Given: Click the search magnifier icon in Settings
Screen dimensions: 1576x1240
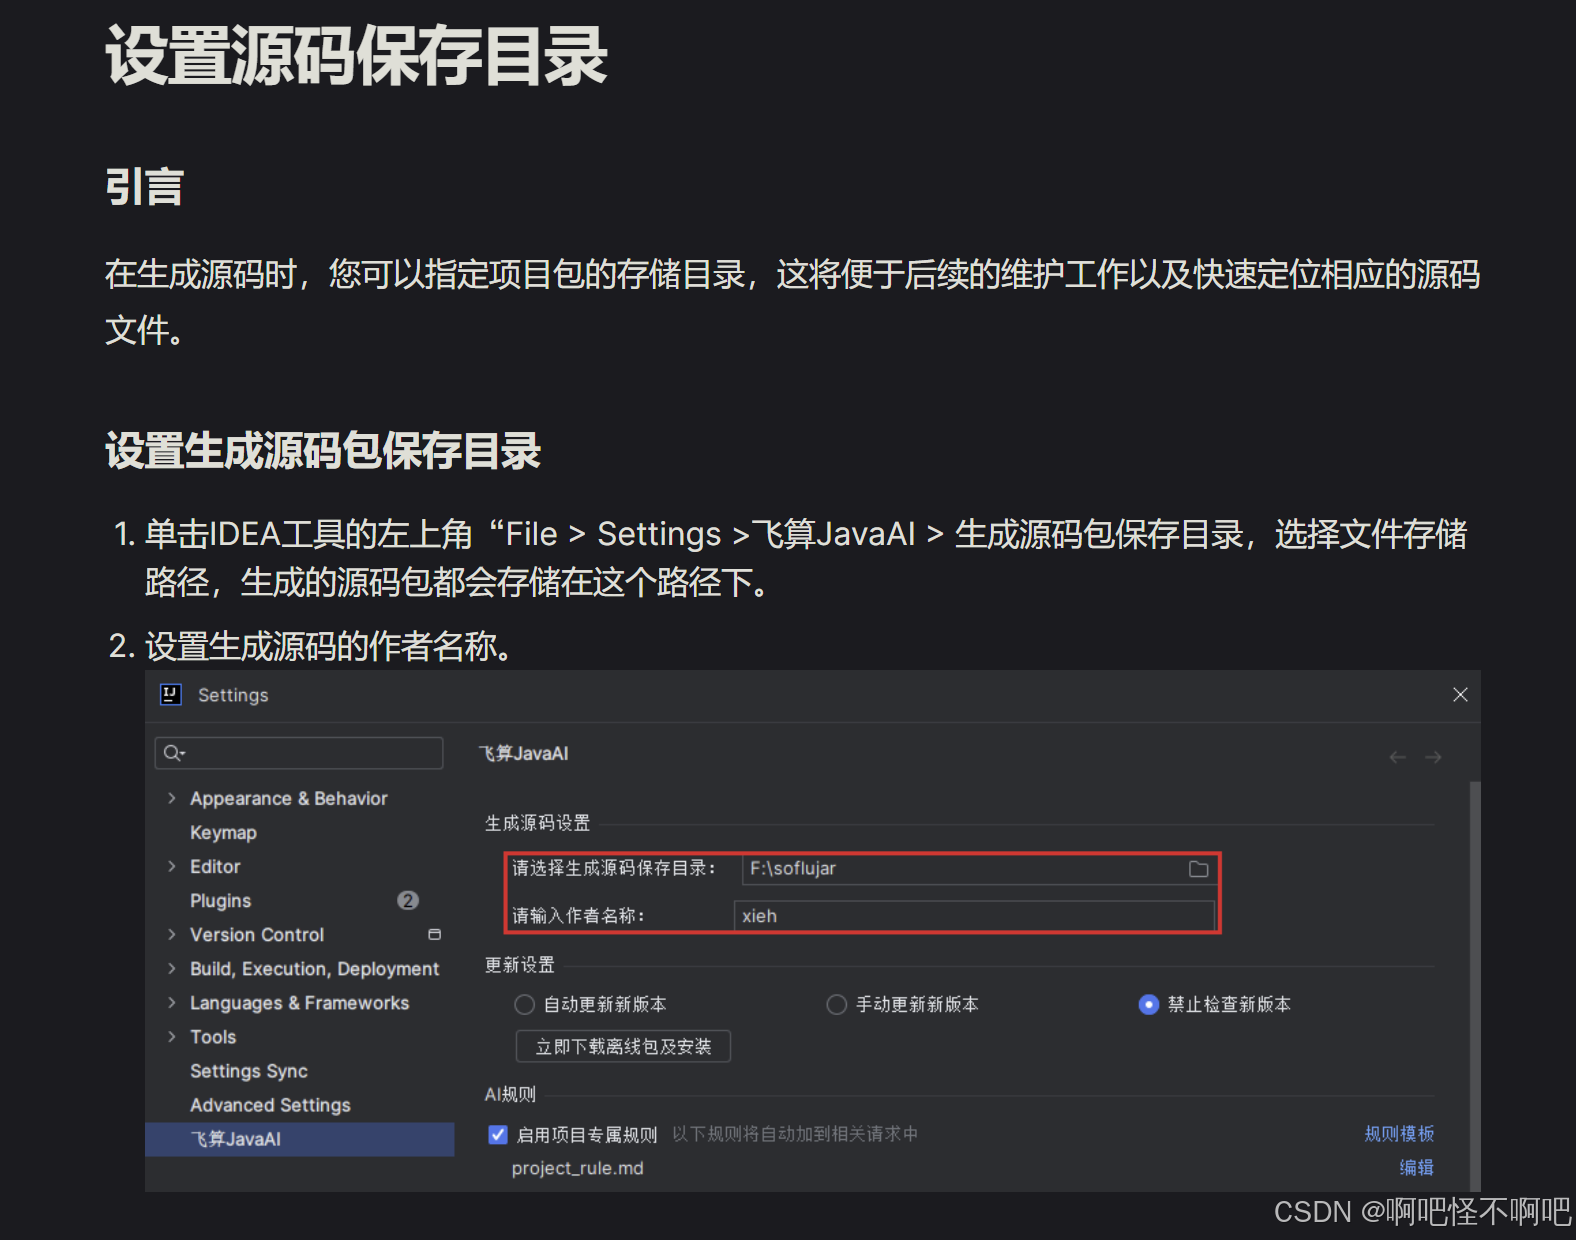Looking at the screenshot, I should 174,753.
